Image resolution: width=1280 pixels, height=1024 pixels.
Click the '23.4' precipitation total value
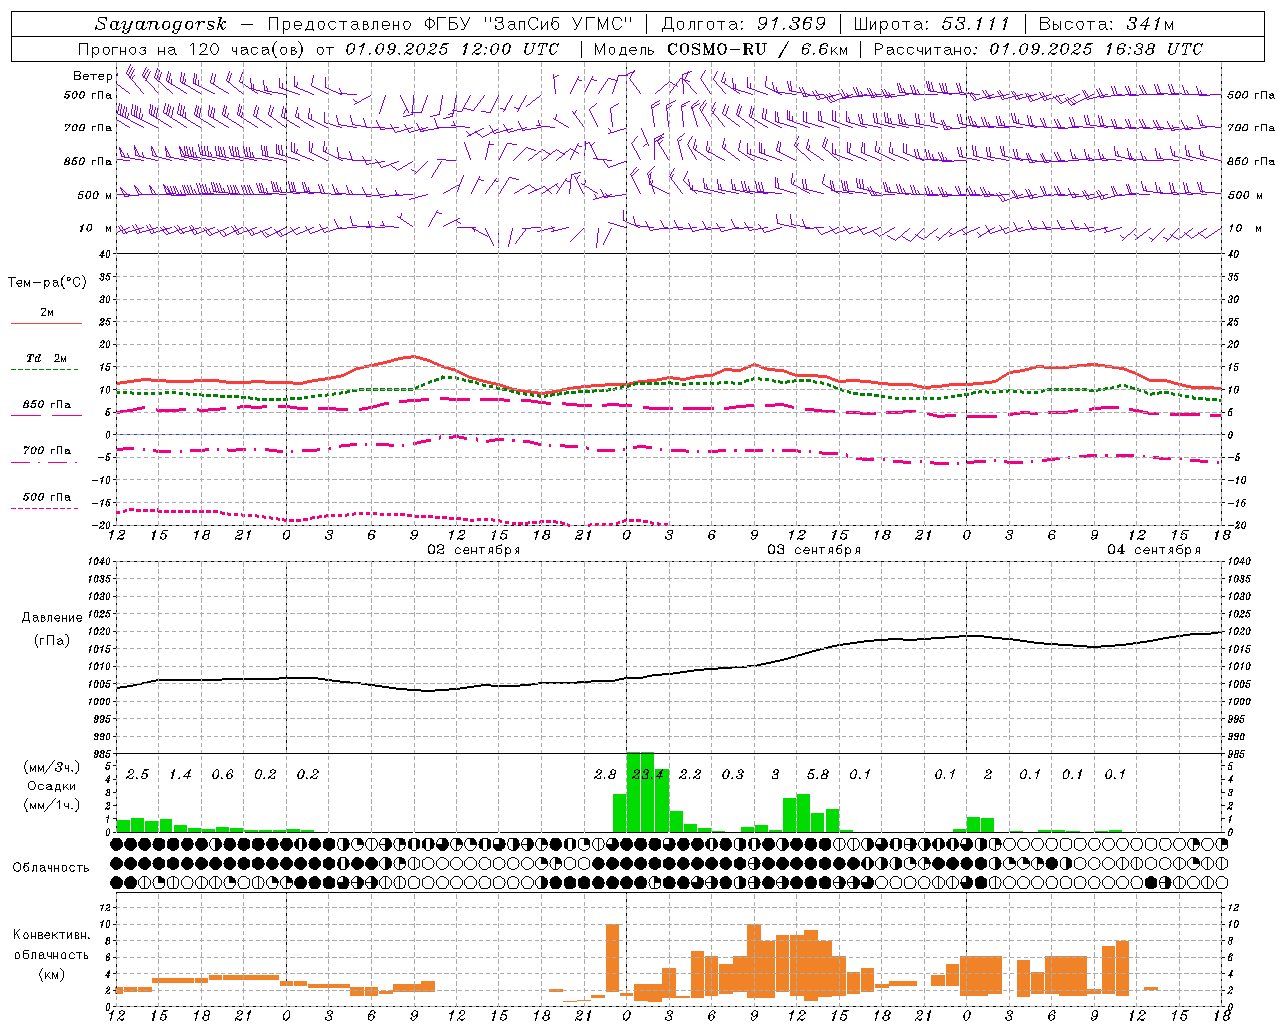click(647, 775)
